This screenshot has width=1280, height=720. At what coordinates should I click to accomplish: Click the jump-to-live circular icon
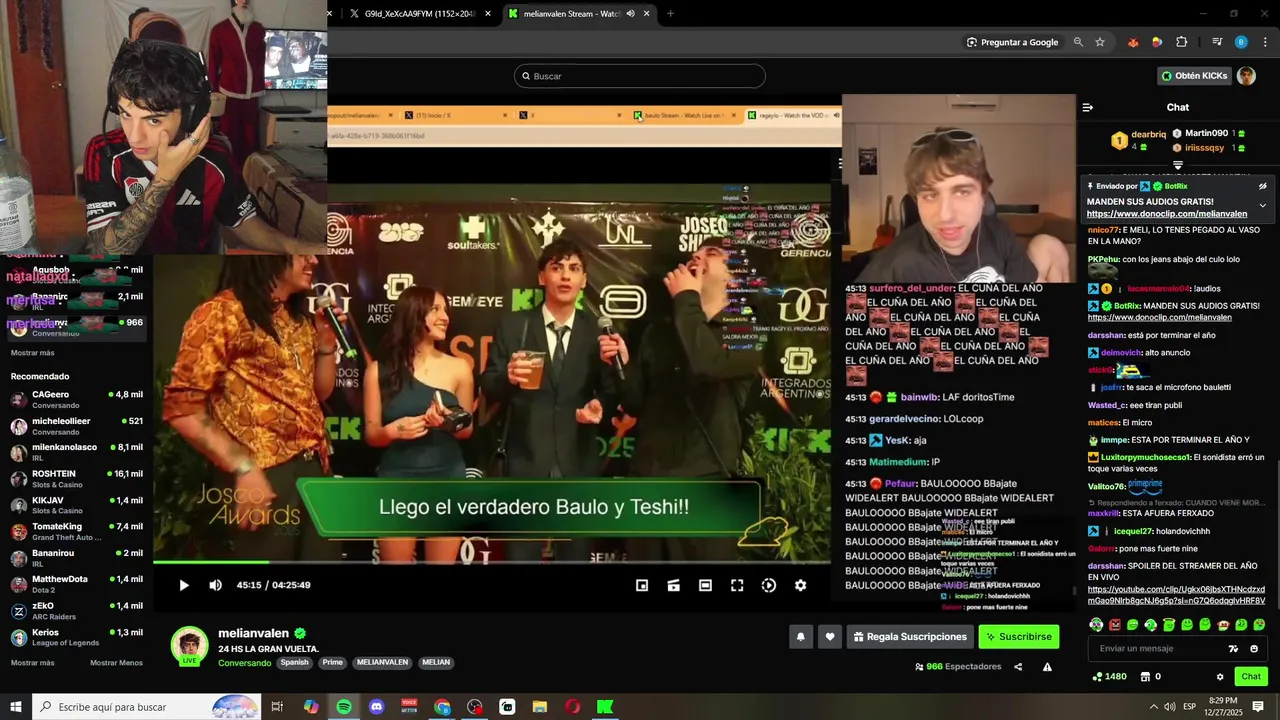[769, 585]
